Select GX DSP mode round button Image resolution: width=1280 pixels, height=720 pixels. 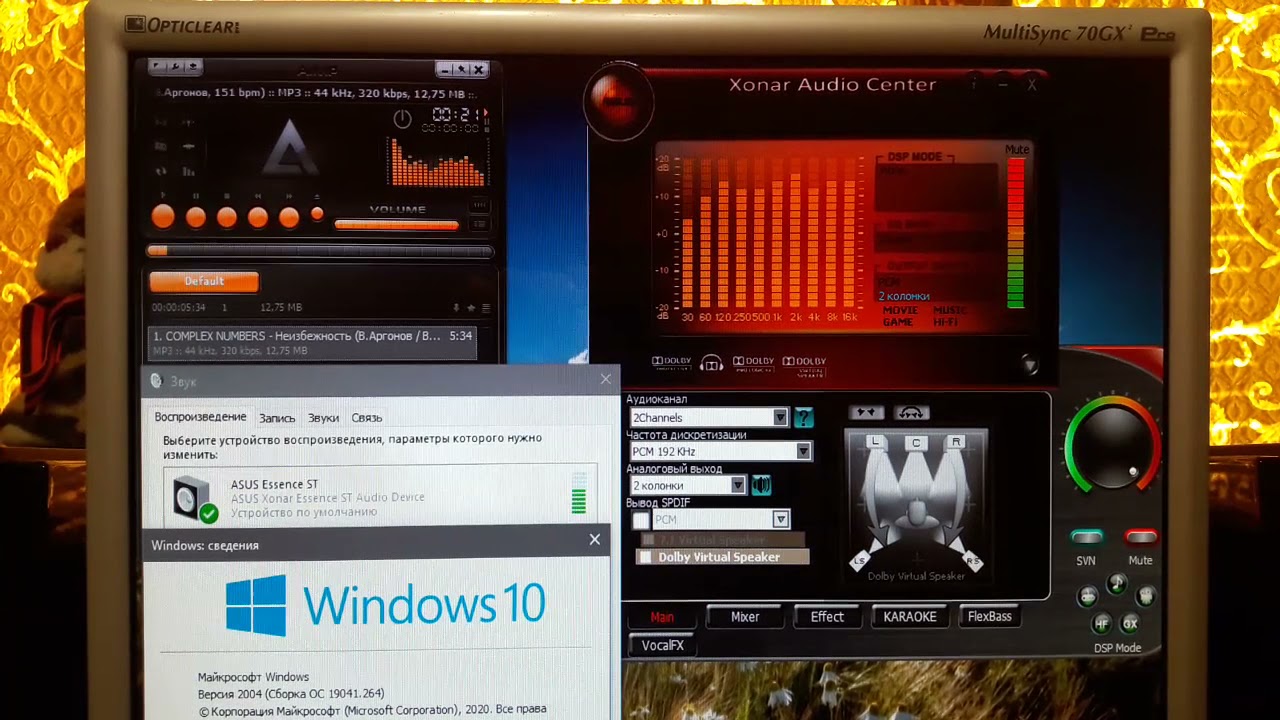point(1130,623)
